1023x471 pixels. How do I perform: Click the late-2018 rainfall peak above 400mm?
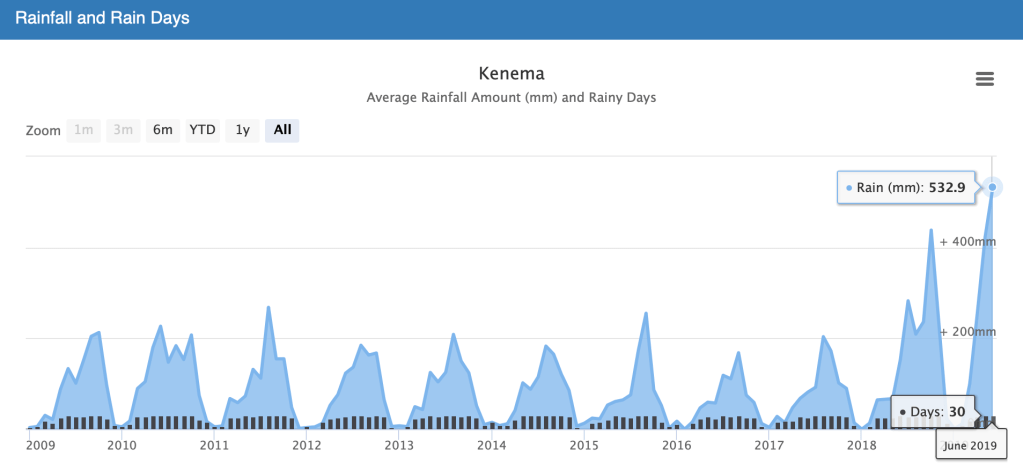coord(931,231)
